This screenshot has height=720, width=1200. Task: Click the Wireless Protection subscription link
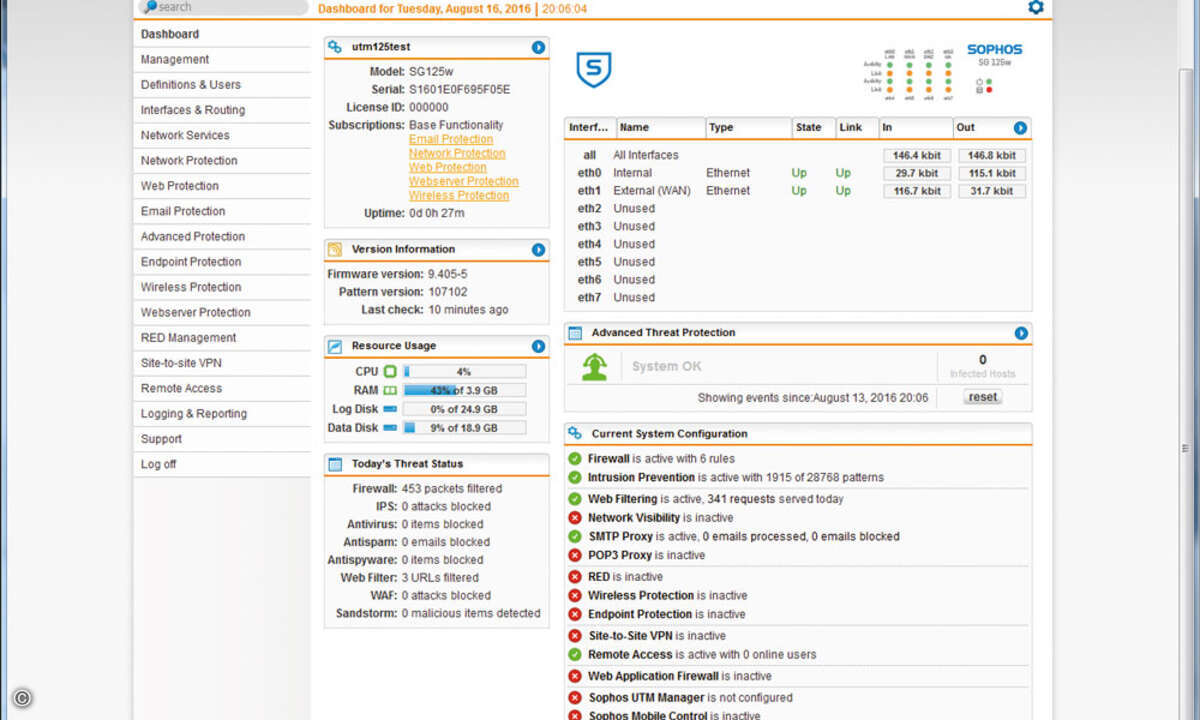pos(459,196)
